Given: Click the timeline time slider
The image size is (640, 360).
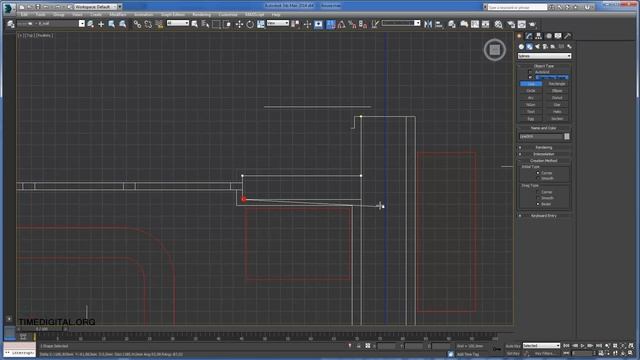Looking at the screenshot, I should point(42,329).
